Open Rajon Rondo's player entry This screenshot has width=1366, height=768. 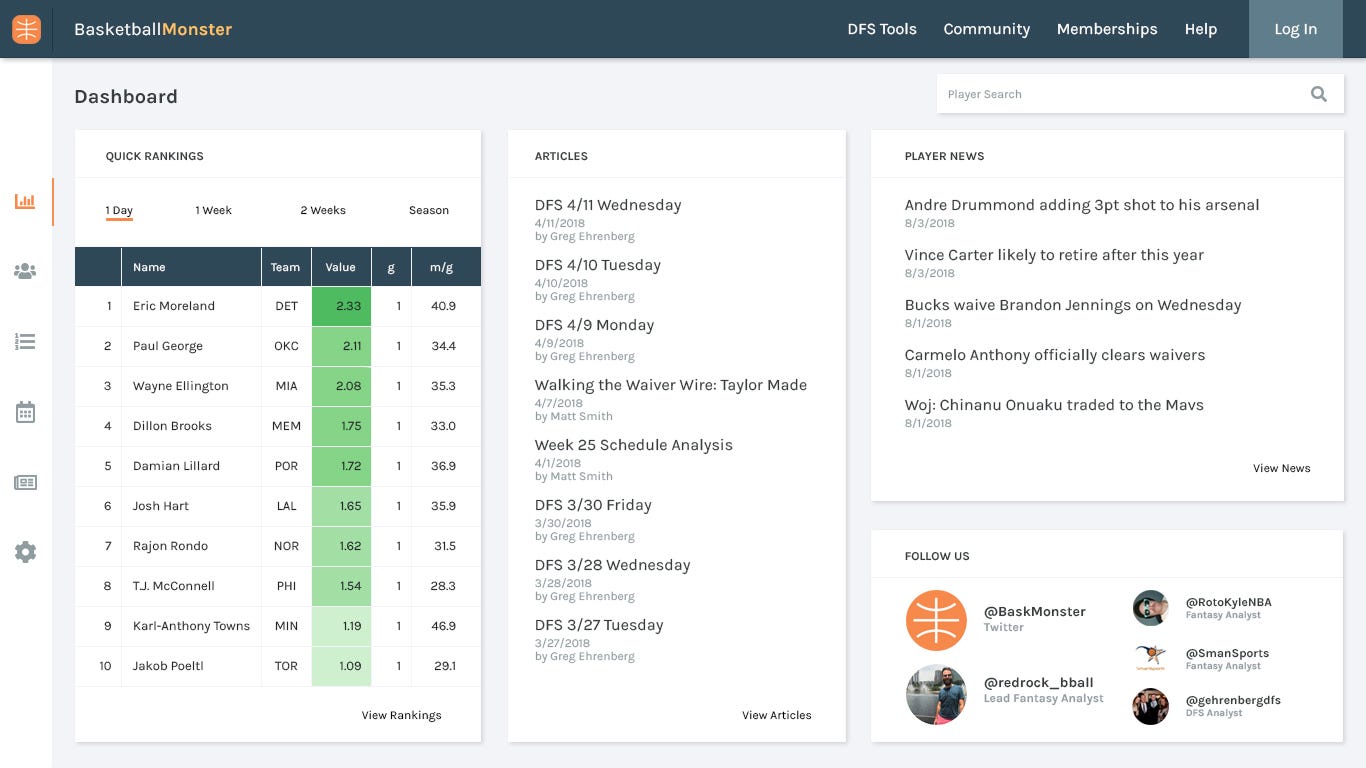pyautogui.click(x=171, y=546)
